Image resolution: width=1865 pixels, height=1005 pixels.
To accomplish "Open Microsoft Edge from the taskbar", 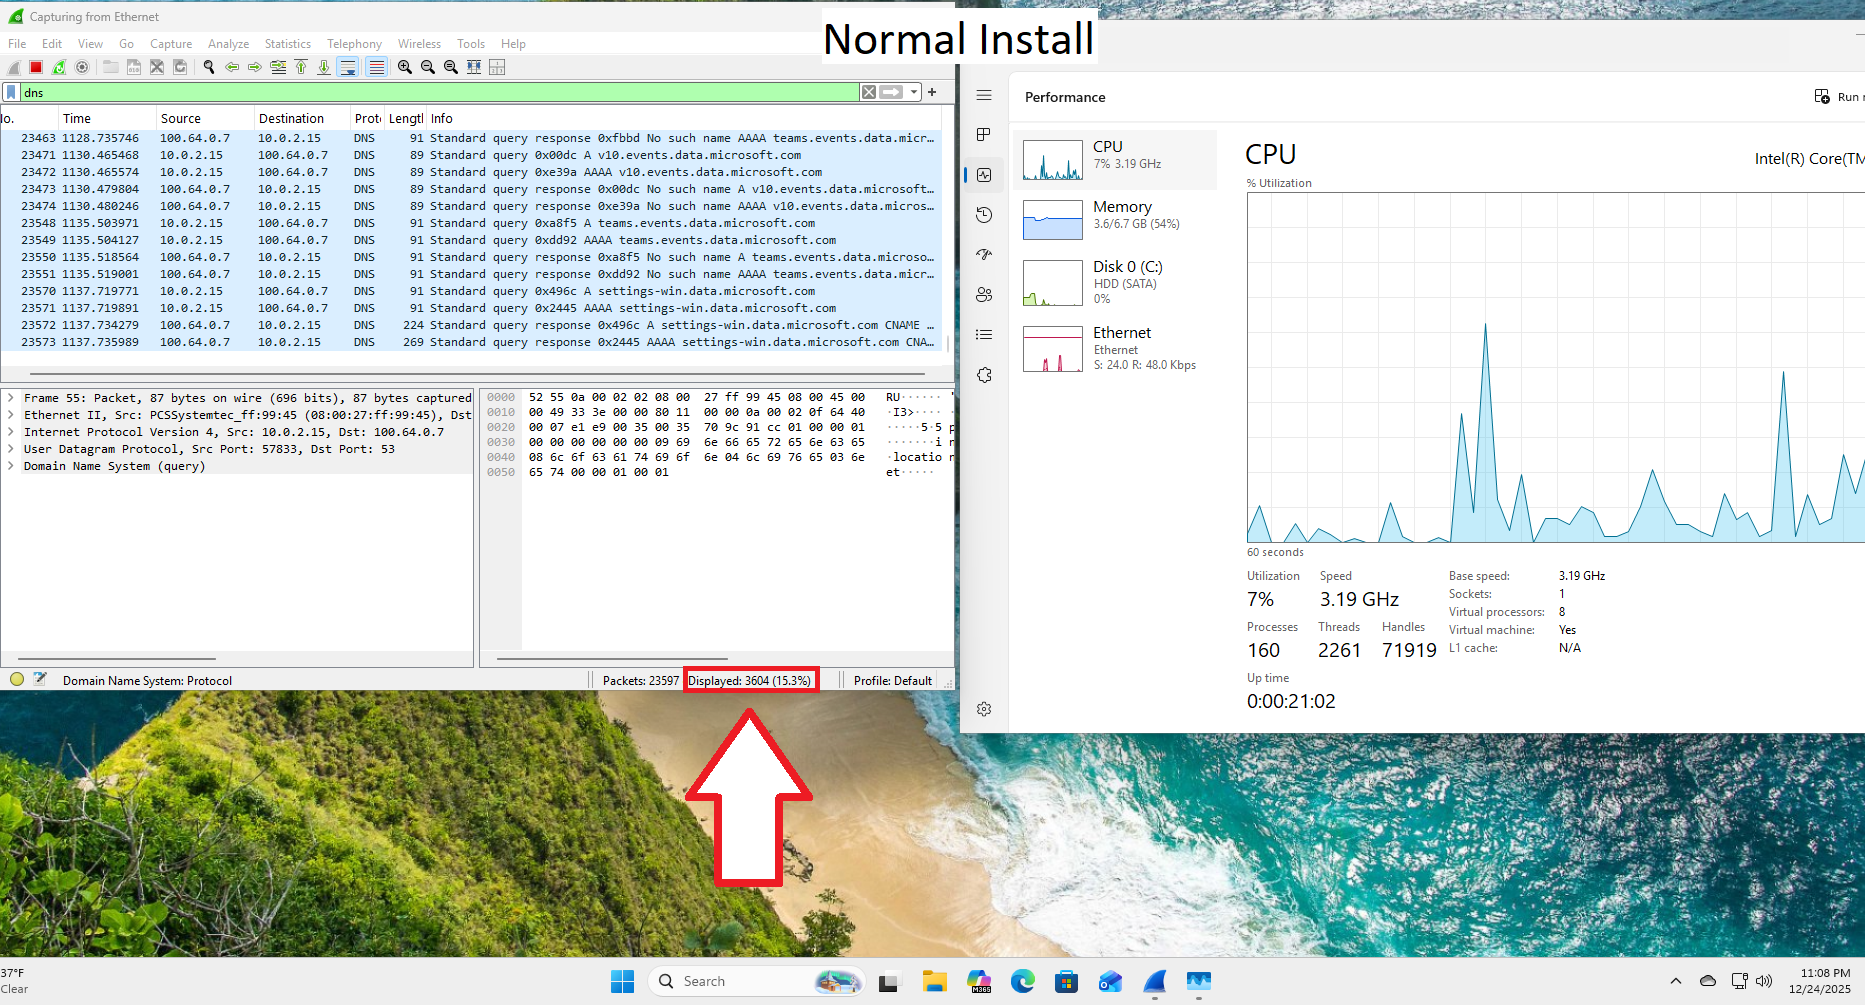I will [1022, 982].
